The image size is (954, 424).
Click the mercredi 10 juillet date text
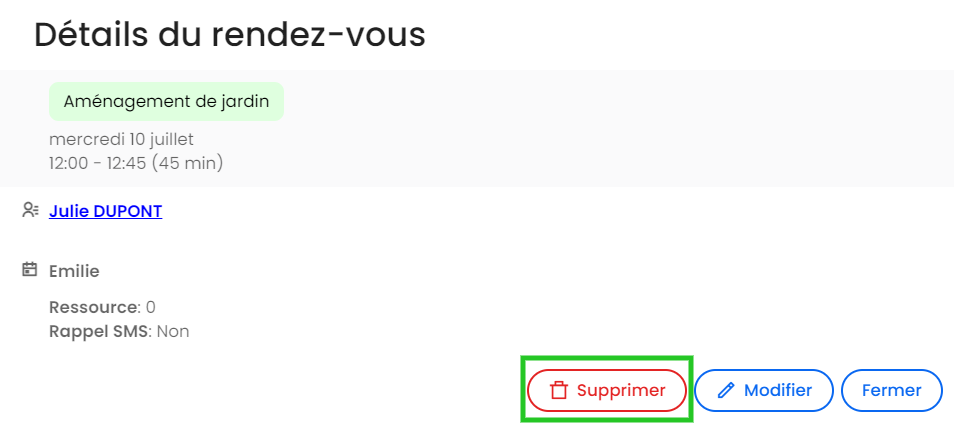coord(121,139)
